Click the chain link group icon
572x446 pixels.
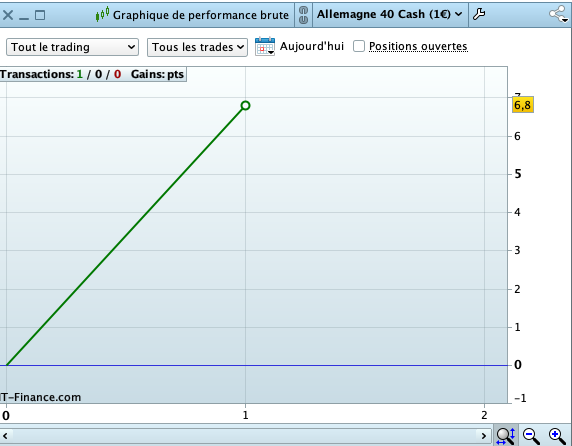(x=303, y=15)
